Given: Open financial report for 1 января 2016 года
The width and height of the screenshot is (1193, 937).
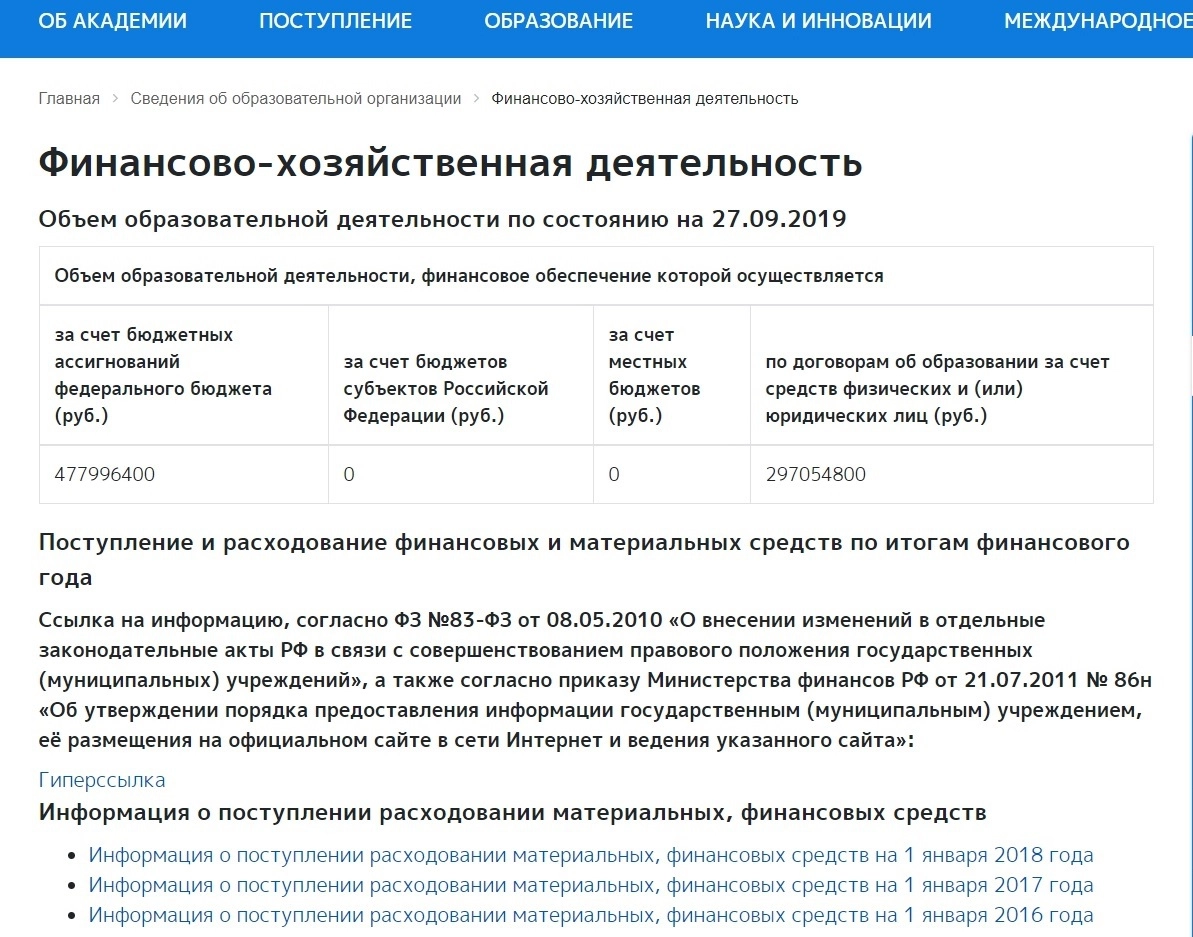Looking at the screenshot, I should click(x=590, y=915).
